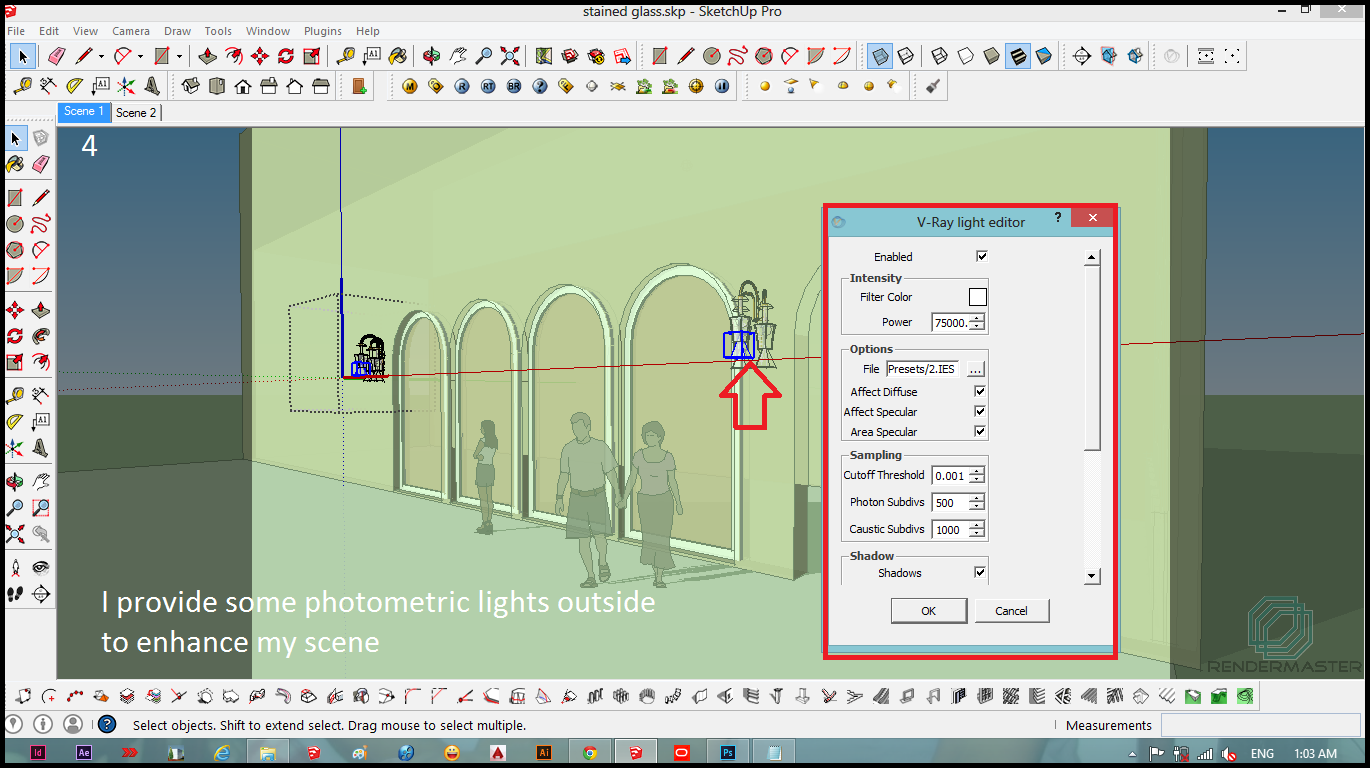Click the Zoom magnifier in top toolbar

click(x=484, y=56)
